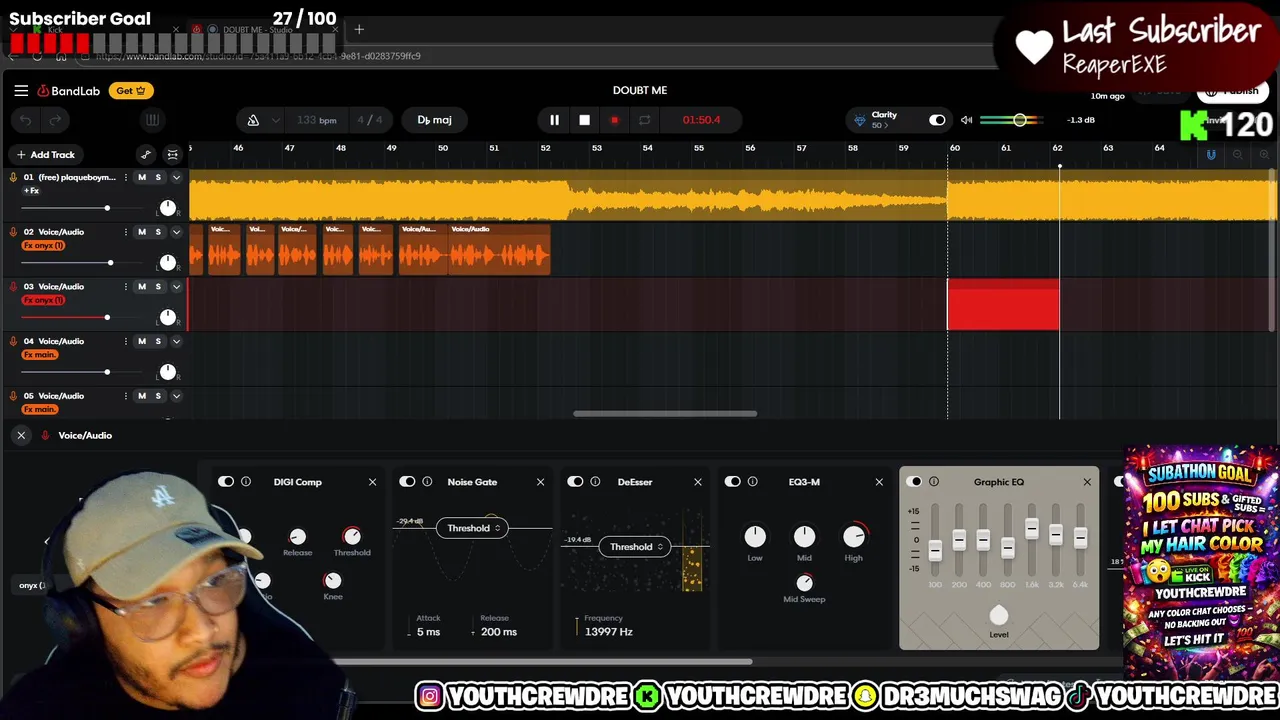Close the DIGI Comp effect
Viewport: 1280px width, 720px height.
point(372,482)
